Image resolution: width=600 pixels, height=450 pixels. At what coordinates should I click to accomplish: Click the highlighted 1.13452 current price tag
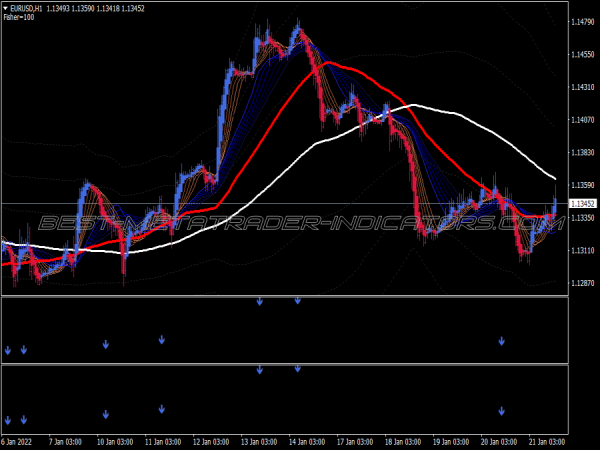[583, 204]
